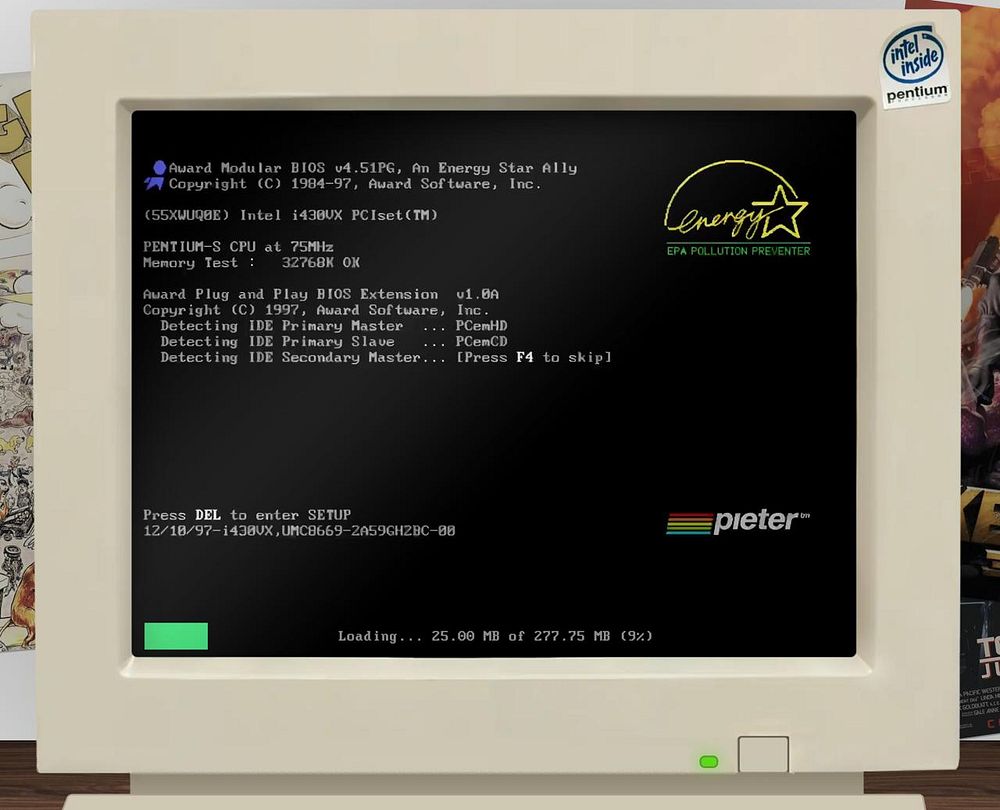Click the game box right of the monitor
This screenshot has height=810, width=1000.
[979, 370]
